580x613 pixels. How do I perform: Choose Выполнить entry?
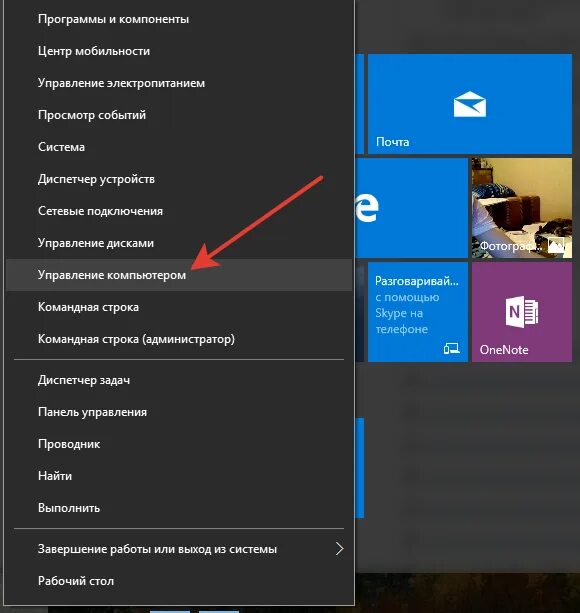[x=179, y=508]
